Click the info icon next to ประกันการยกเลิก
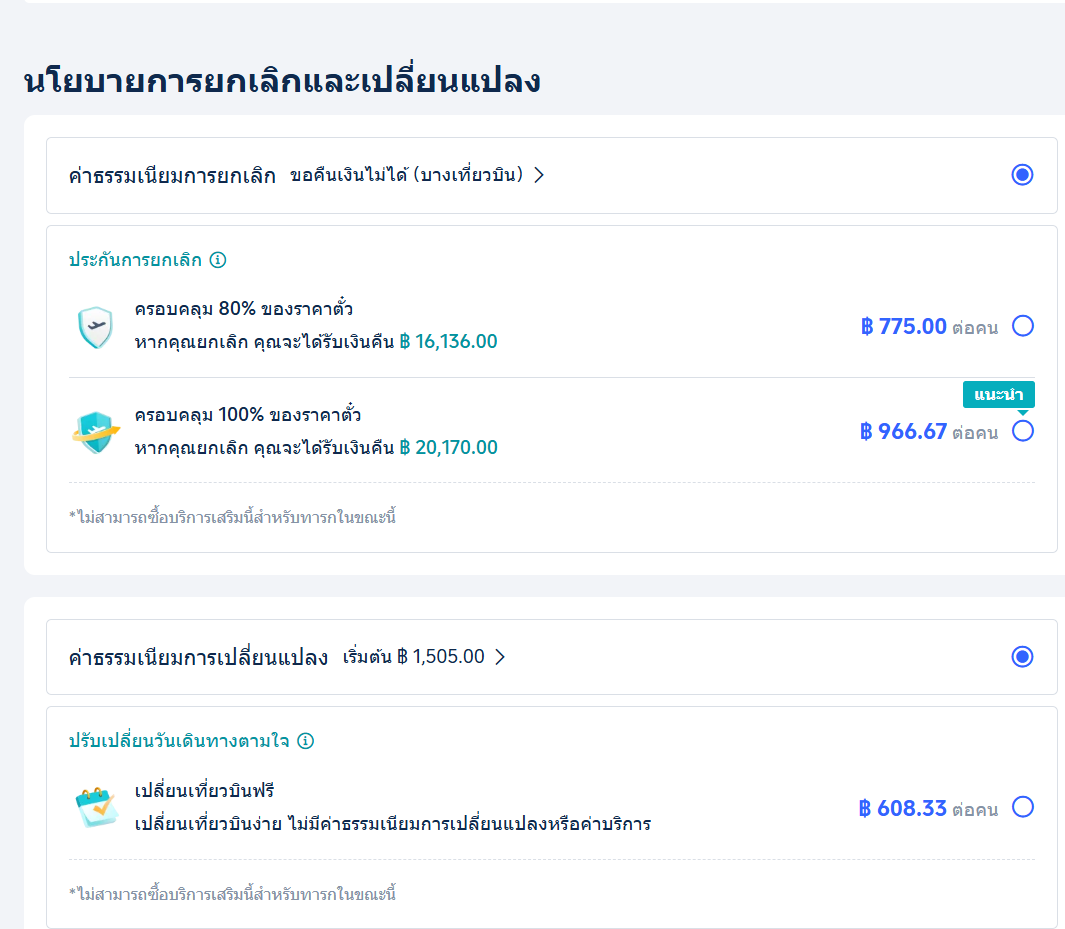This screenshot has width=1065, height=929. pyautogui.click(x=217, y=260)
